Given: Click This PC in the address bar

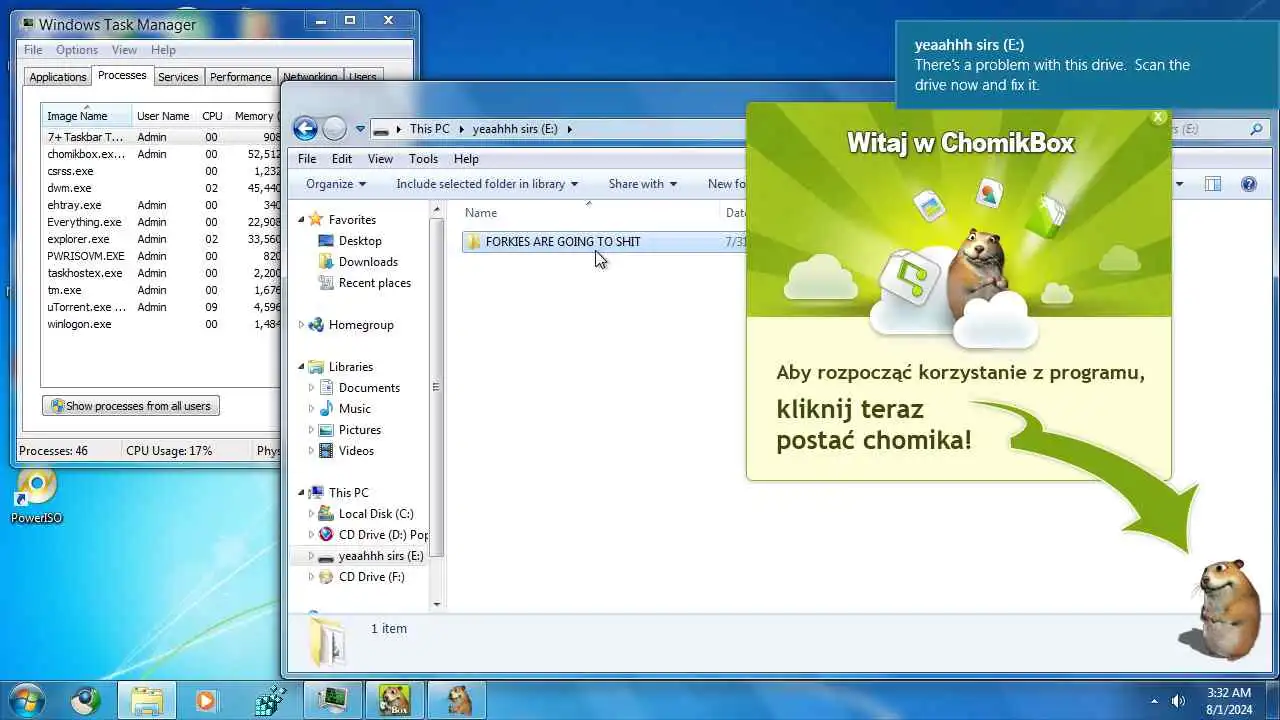Looking at the screenshot, I should pyautogui.click(x=429, y=129).
